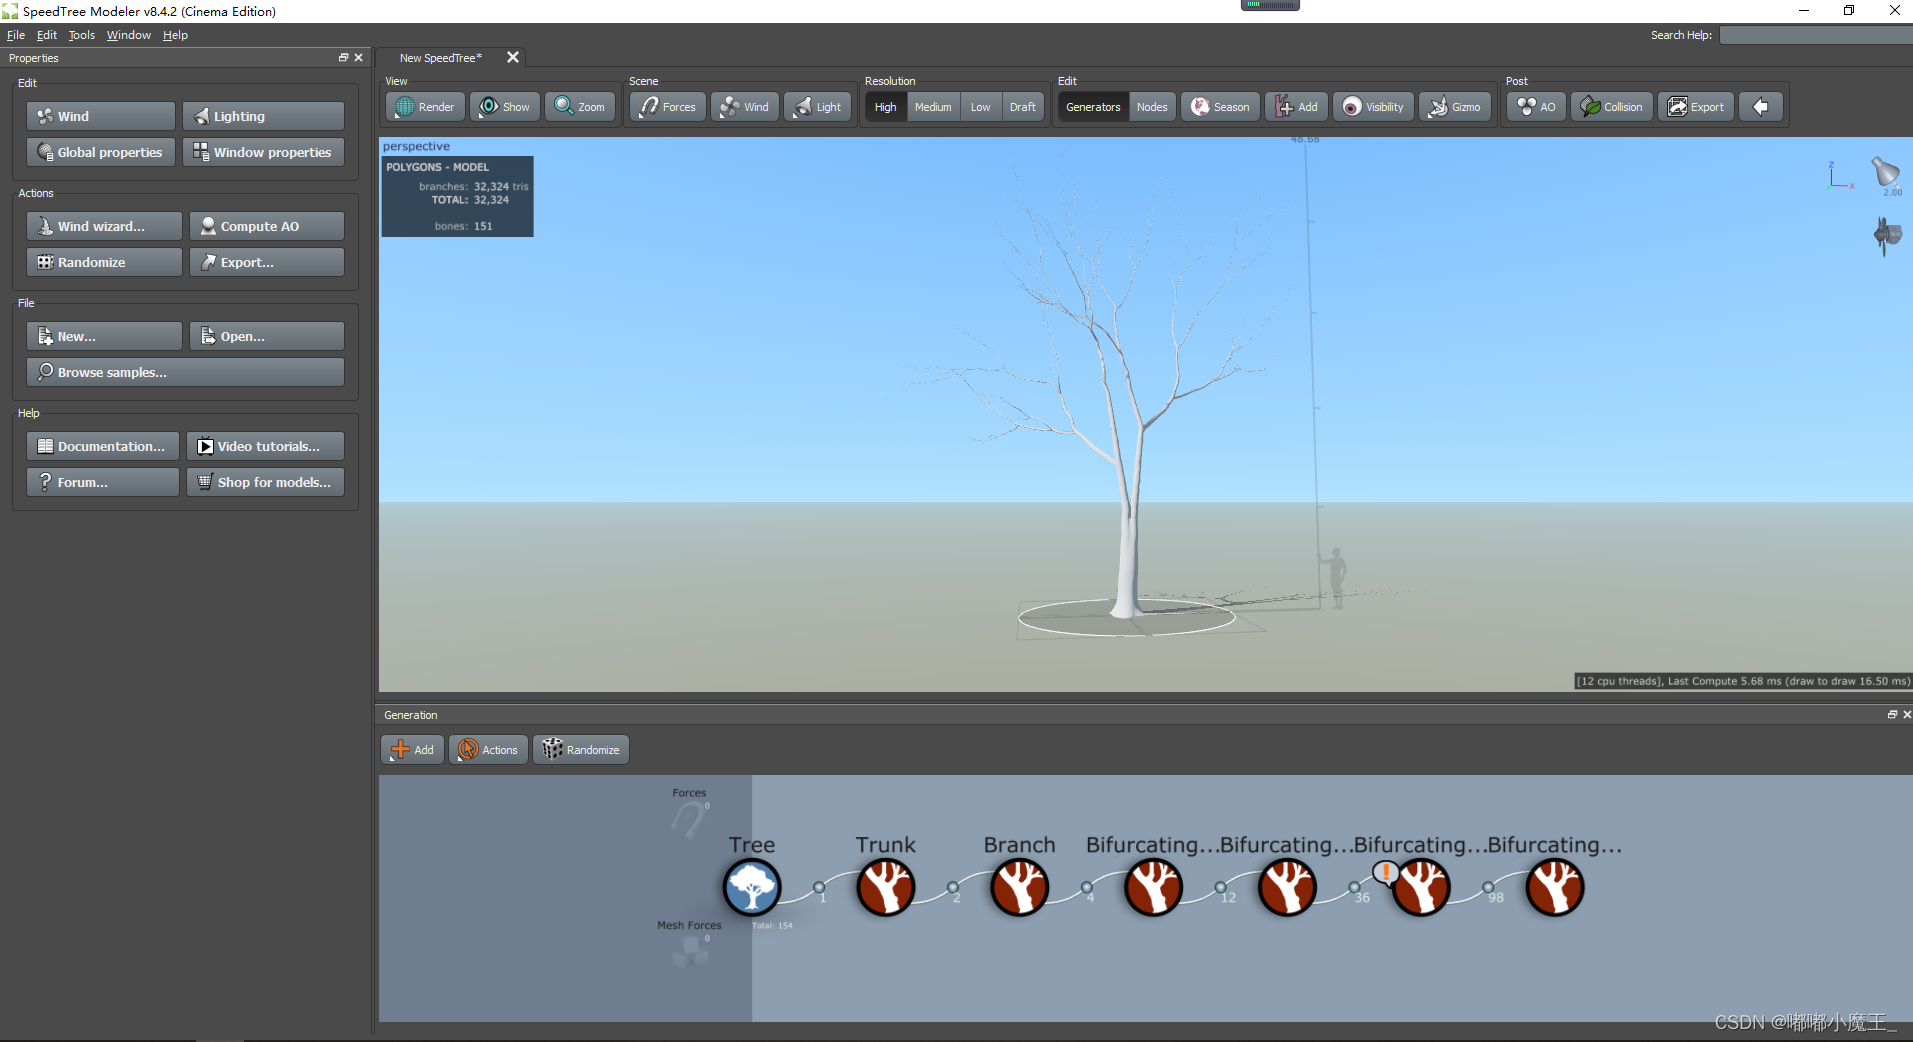Select the Zoom tool
Image resolution: width=1913 pixels, height=1042 pixels.
(x=580, y=107)
